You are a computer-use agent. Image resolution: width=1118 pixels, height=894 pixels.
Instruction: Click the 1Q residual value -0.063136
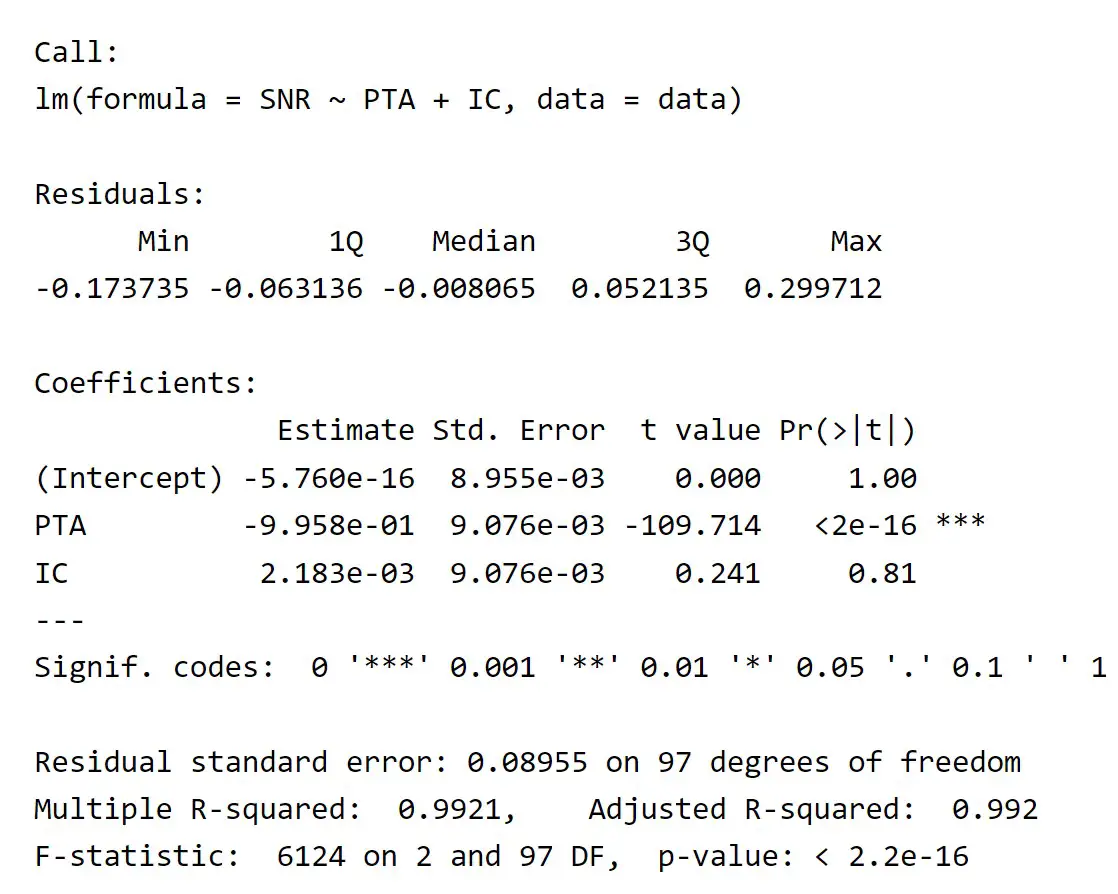point(285,289)
